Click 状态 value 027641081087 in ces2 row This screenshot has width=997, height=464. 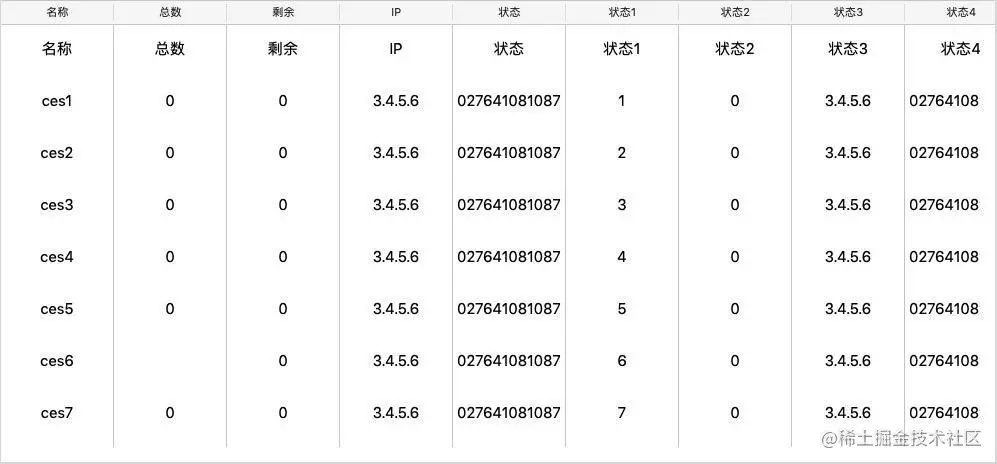tap(509, 153)
